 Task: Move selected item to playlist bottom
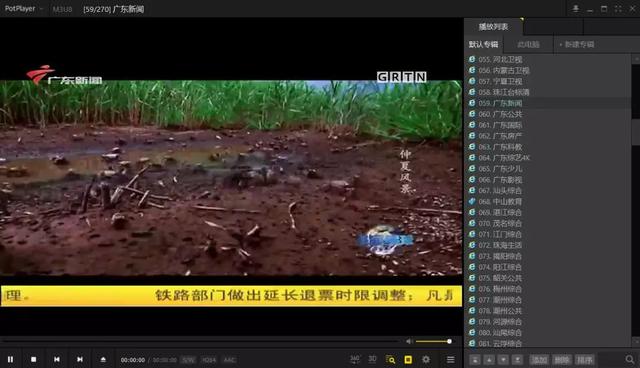pyautogui.click(x=518, y=359)
